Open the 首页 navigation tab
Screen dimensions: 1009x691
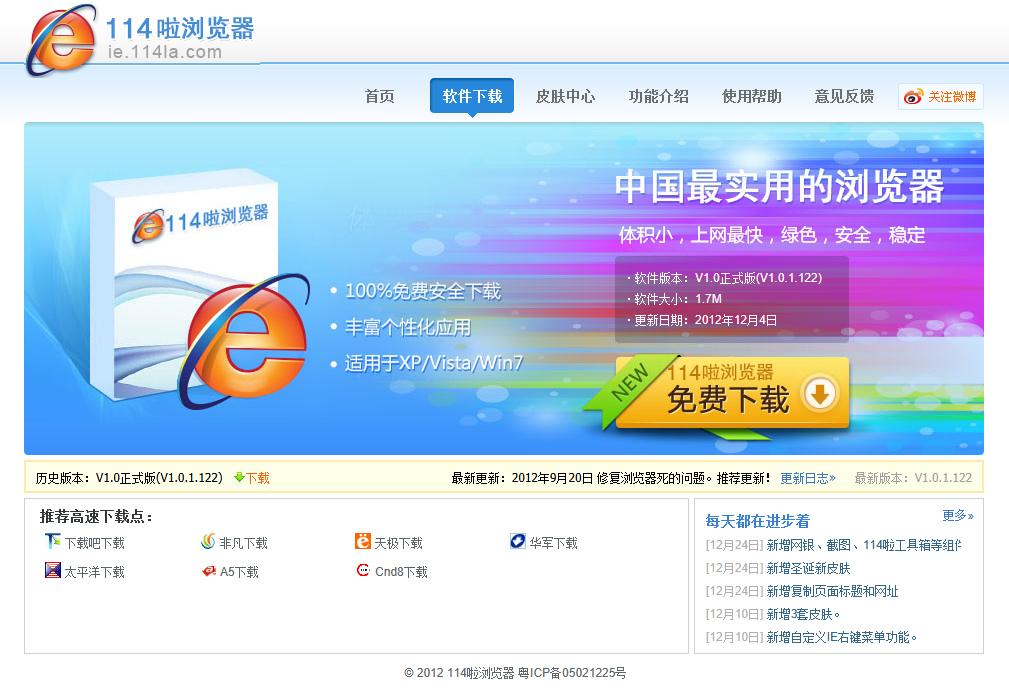[379, 97]
